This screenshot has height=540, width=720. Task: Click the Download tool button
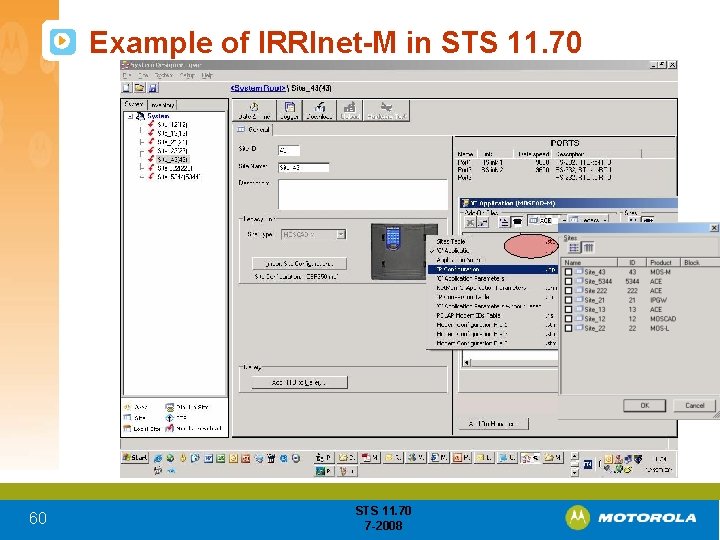[319, 111]
